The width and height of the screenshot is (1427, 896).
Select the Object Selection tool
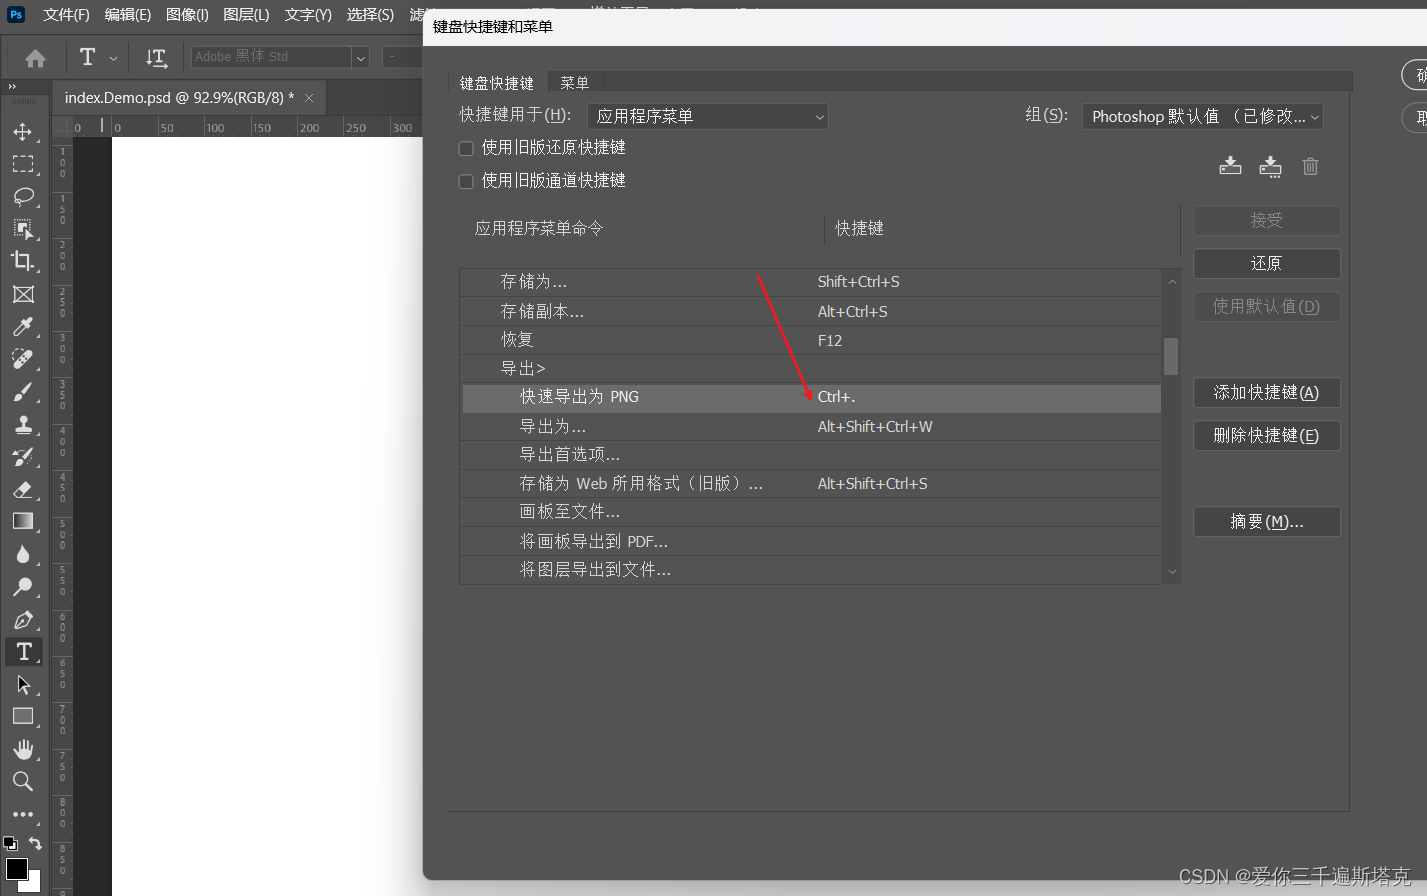[x=23, y=229]
